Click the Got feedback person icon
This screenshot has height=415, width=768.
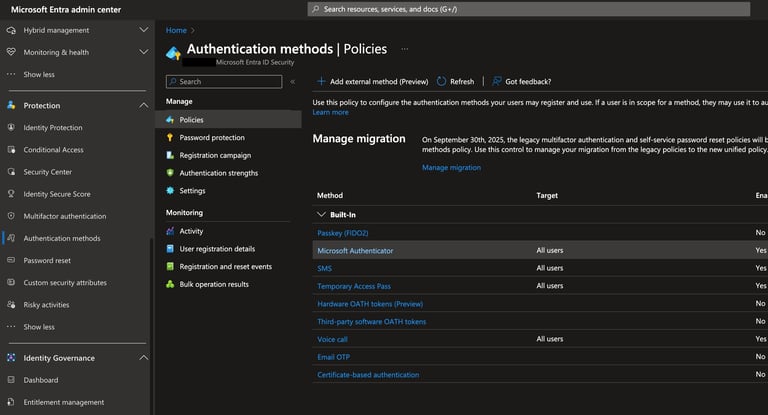(497, 81)
